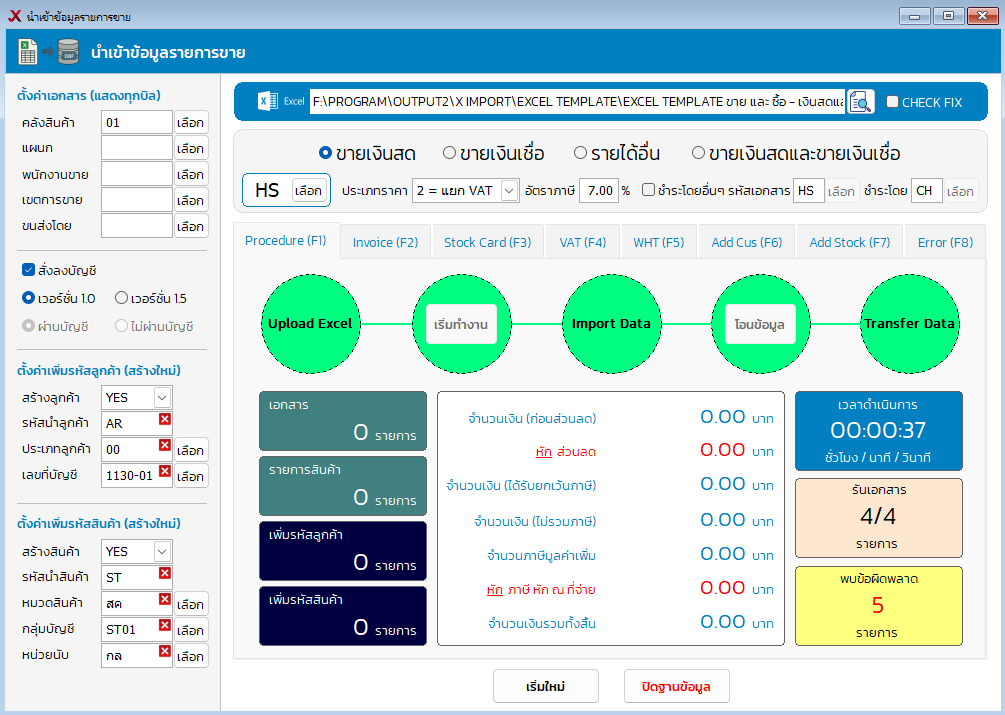Clear หน่วยนับ field with red X

165,651
